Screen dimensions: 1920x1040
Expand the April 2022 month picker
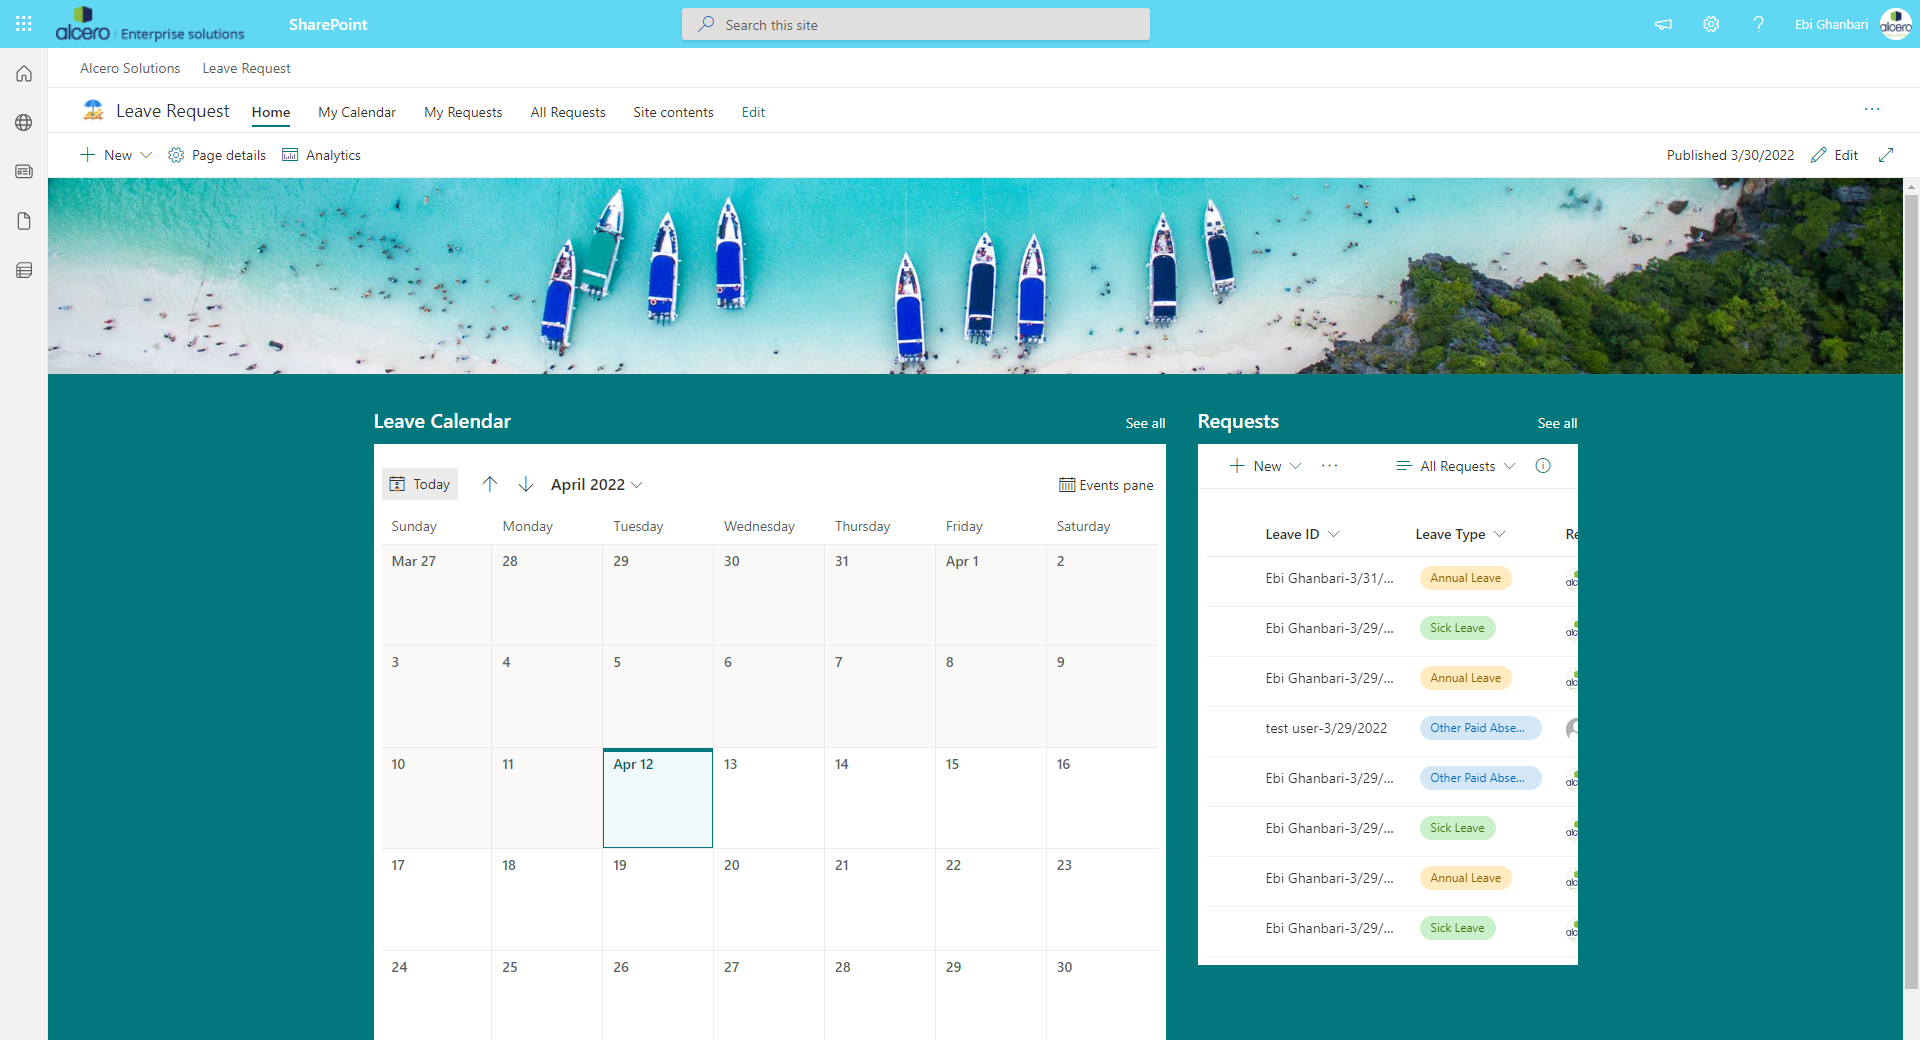click(596, 485)
